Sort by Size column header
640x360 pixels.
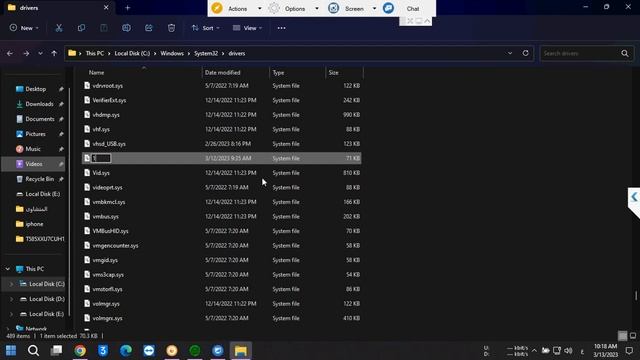point(333,73)
